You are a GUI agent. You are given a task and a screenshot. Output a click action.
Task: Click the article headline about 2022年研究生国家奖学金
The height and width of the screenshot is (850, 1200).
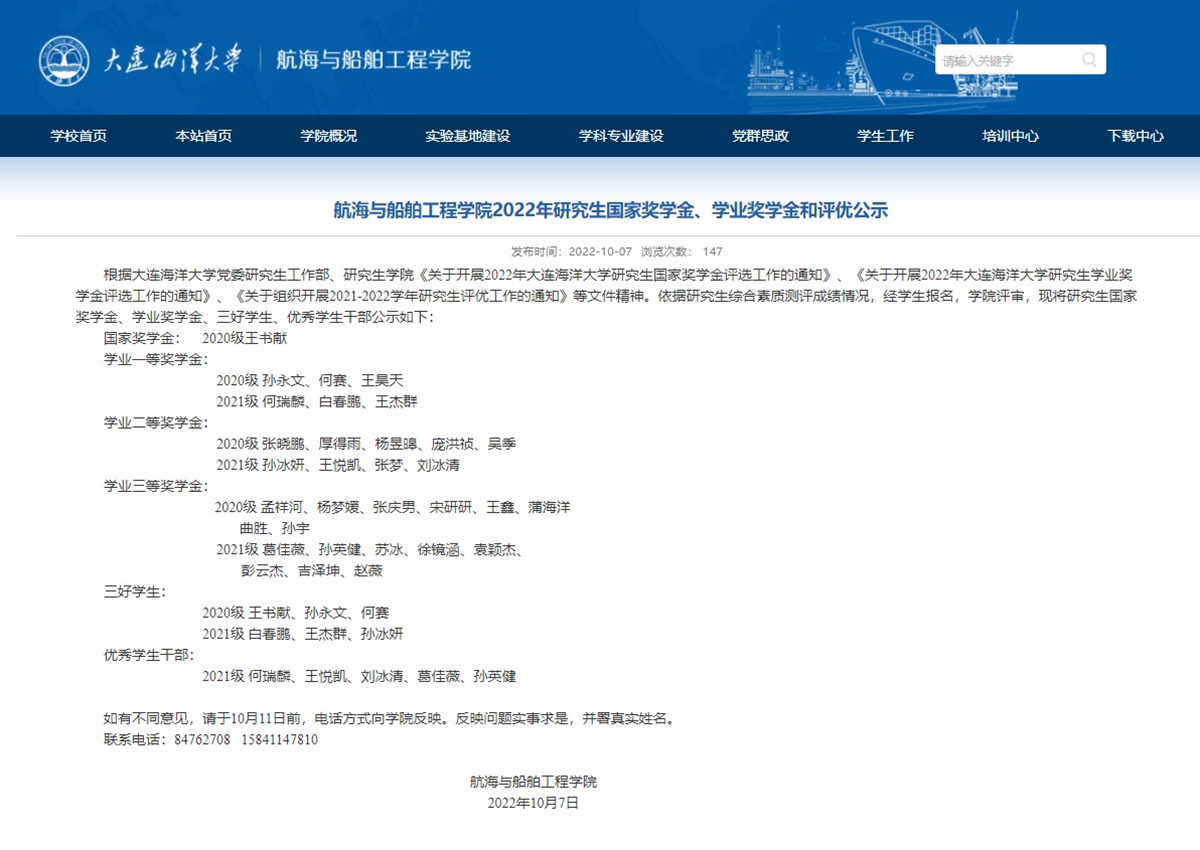(x=610, y=210)
